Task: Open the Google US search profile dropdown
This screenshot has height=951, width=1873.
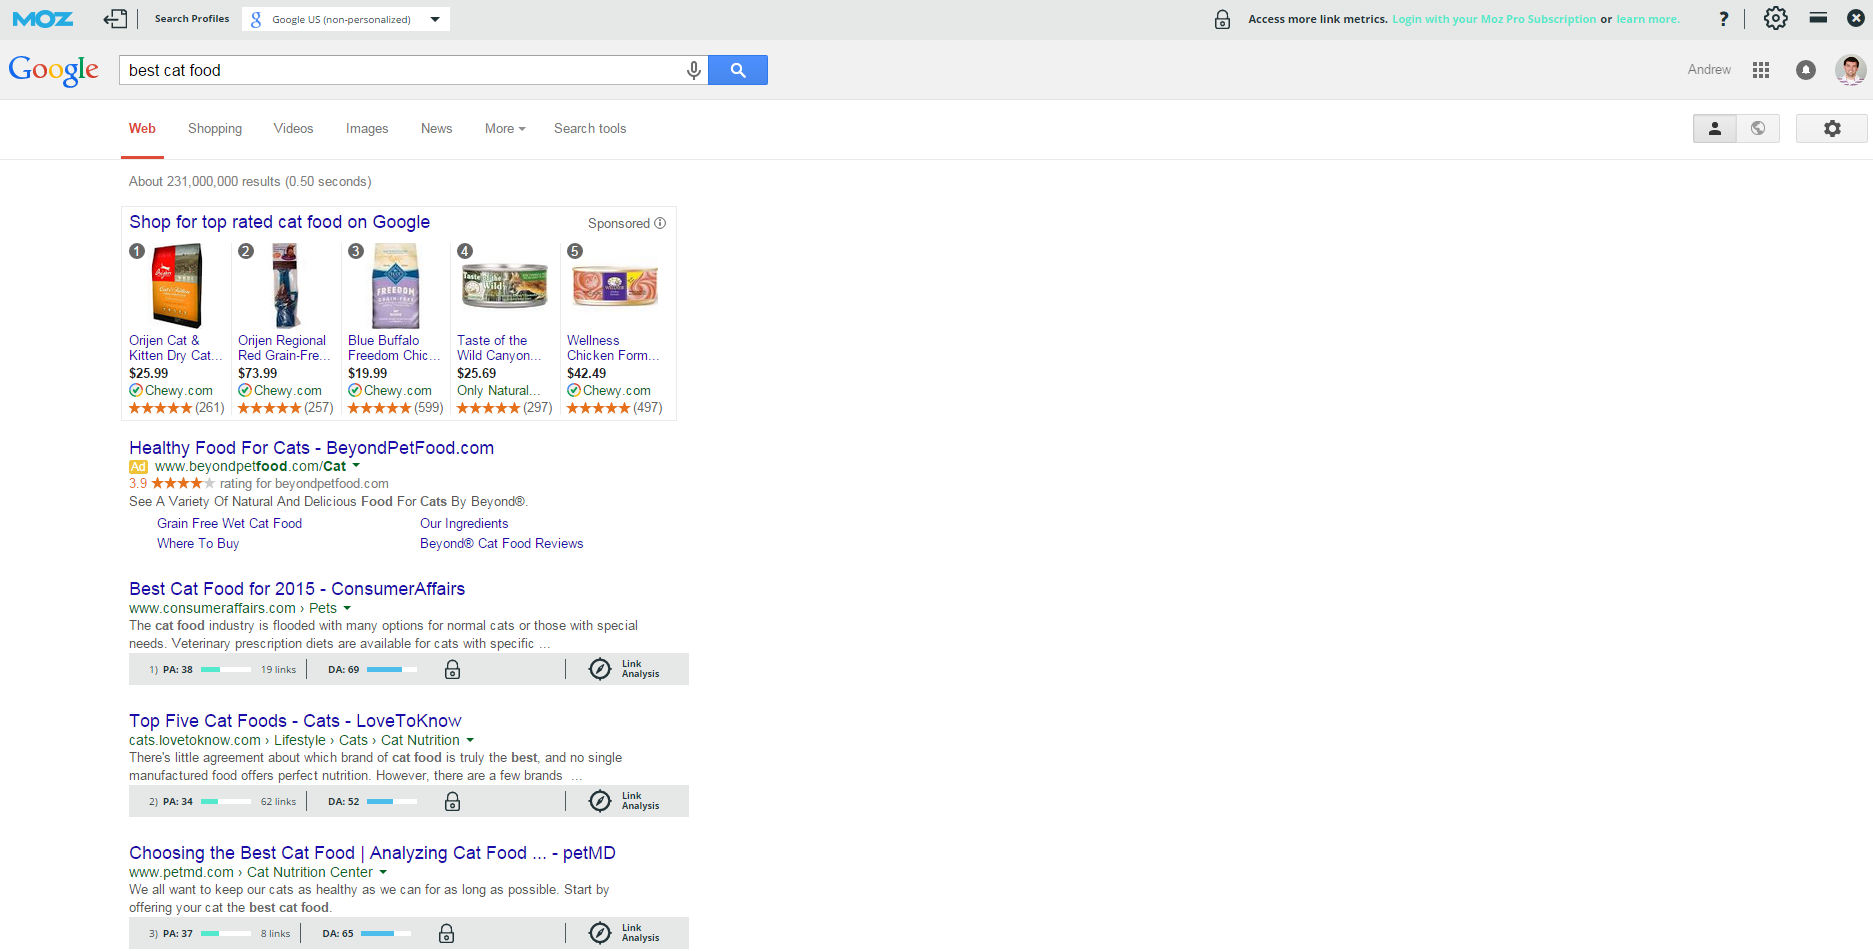Action: click(x=346, y=19)
